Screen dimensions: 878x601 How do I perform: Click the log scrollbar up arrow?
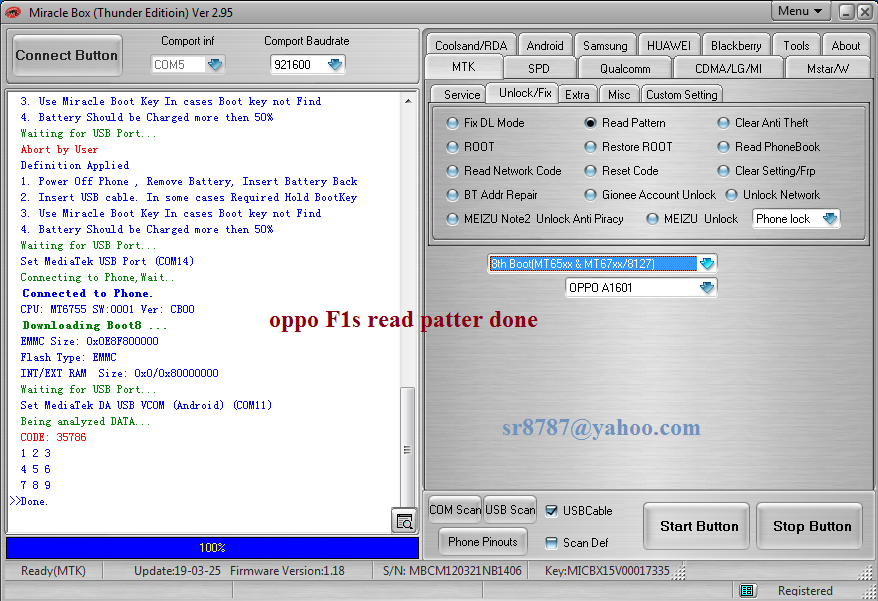click(408, 101)
